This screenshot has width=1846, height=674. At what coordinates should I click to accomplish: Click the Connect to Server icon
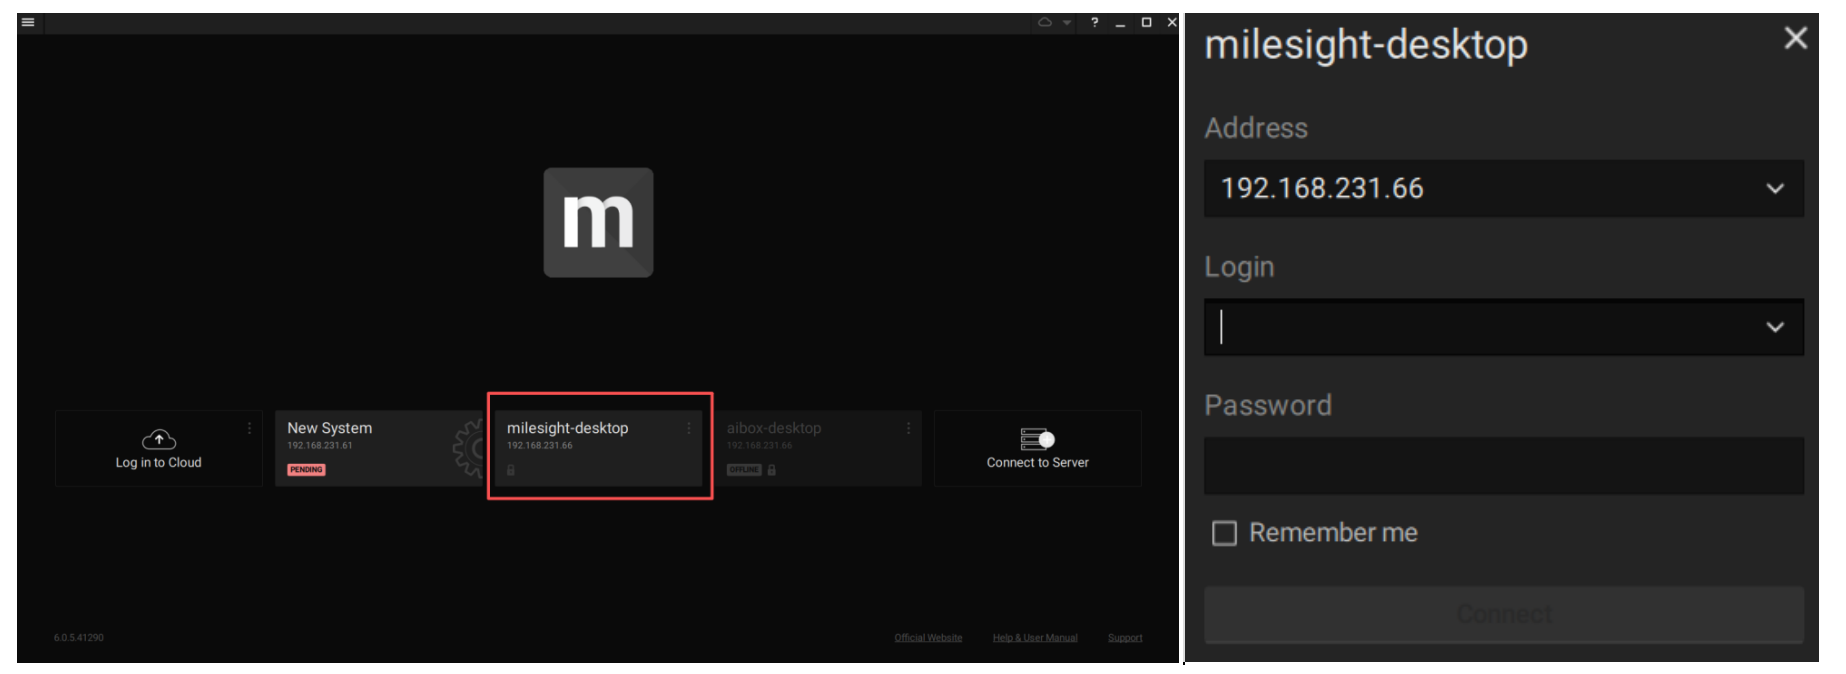(1037, 439)
